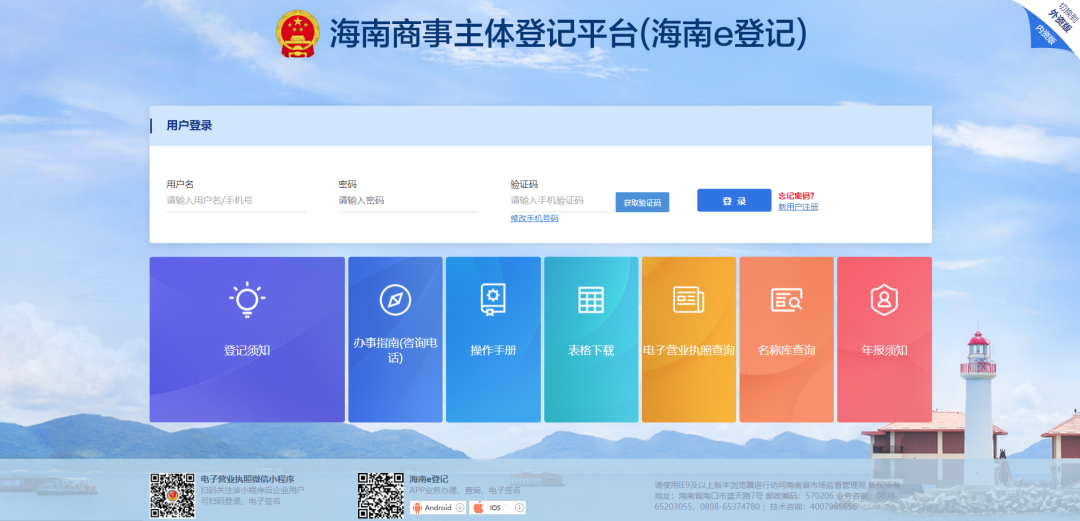The width and height of the screenshot is (1080, 521).
Task: Open the 登记须知 tile label
Action: (x=247, y=350)
